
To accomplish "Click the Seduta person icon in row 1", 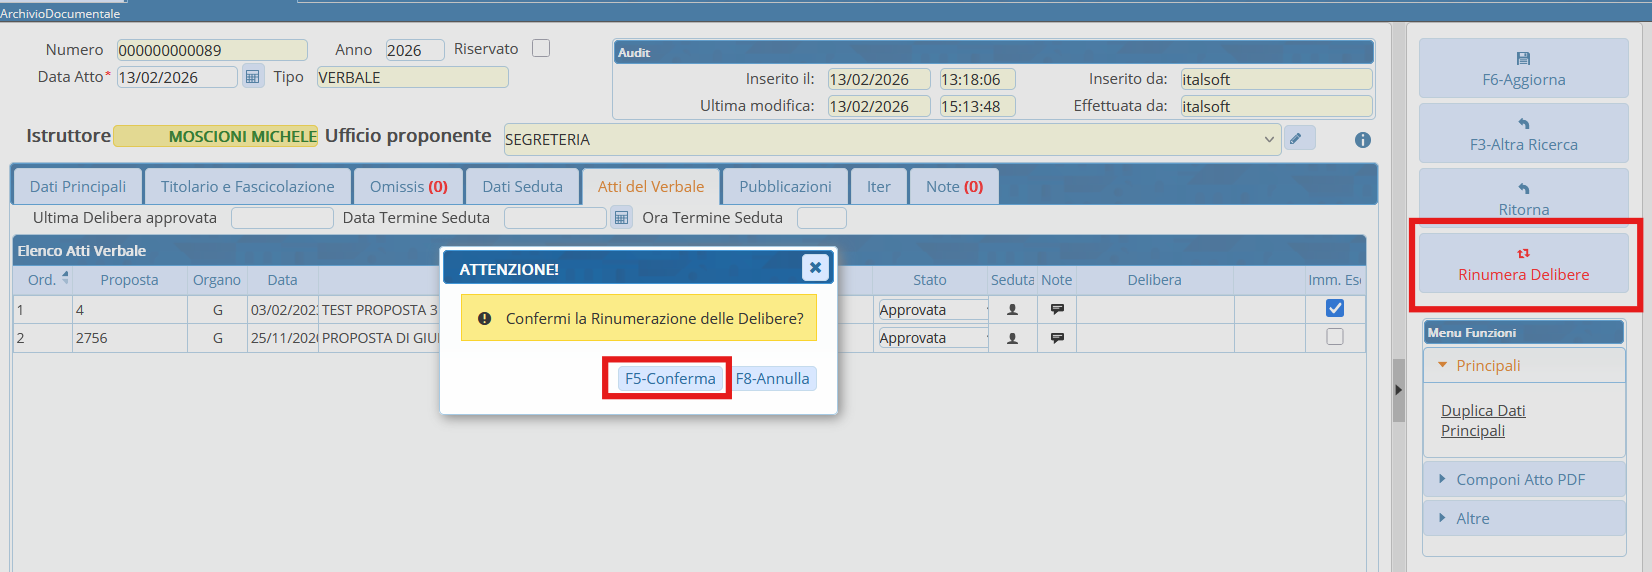I will [x=1012, y=310].
